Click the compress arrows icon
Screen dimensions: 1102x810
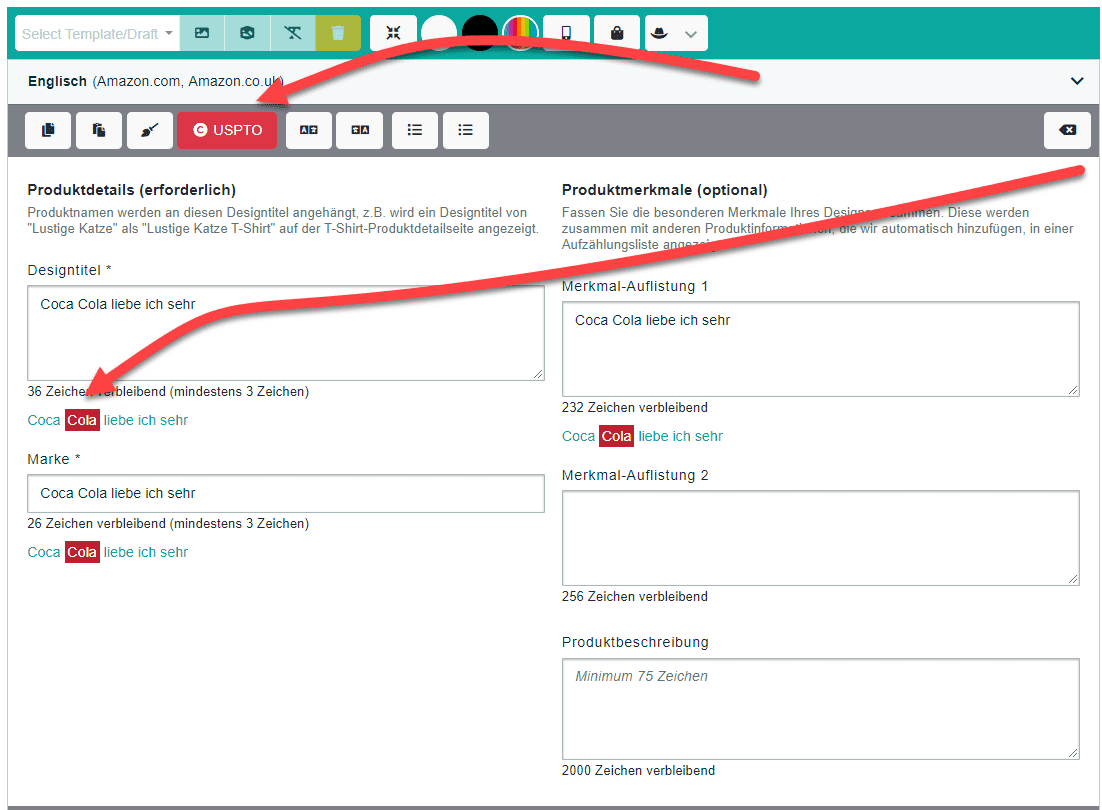[x=393, y=33]
